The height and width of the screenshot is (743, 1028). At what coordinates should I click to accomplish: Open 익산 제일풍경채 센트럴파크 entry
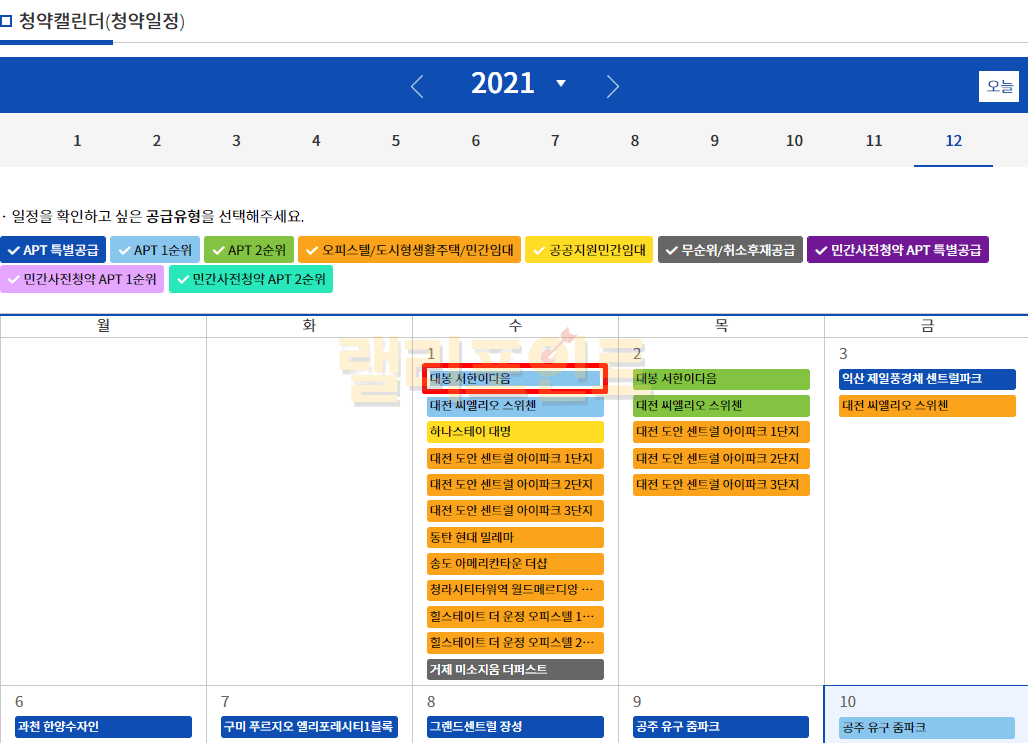[x=927, y=379]
